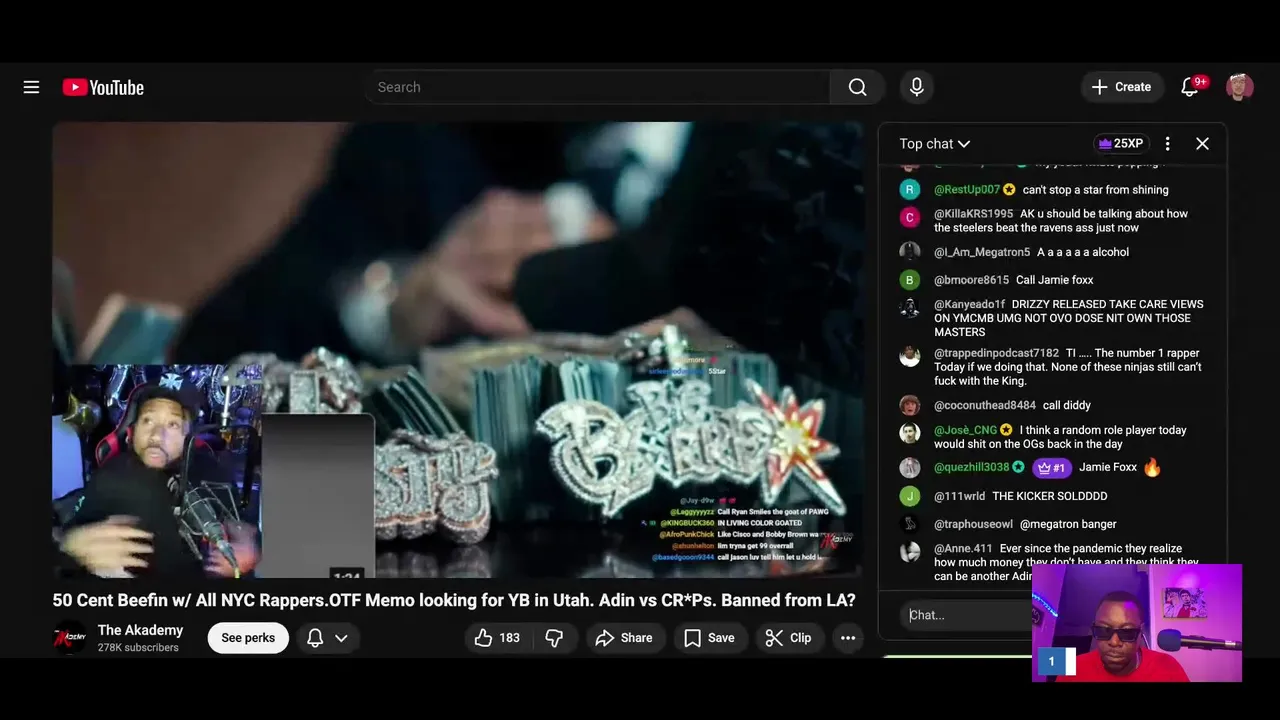Expand notification preference chevron
The width and height of the screenshot is (1280, 720).
(x=341, y=638)
